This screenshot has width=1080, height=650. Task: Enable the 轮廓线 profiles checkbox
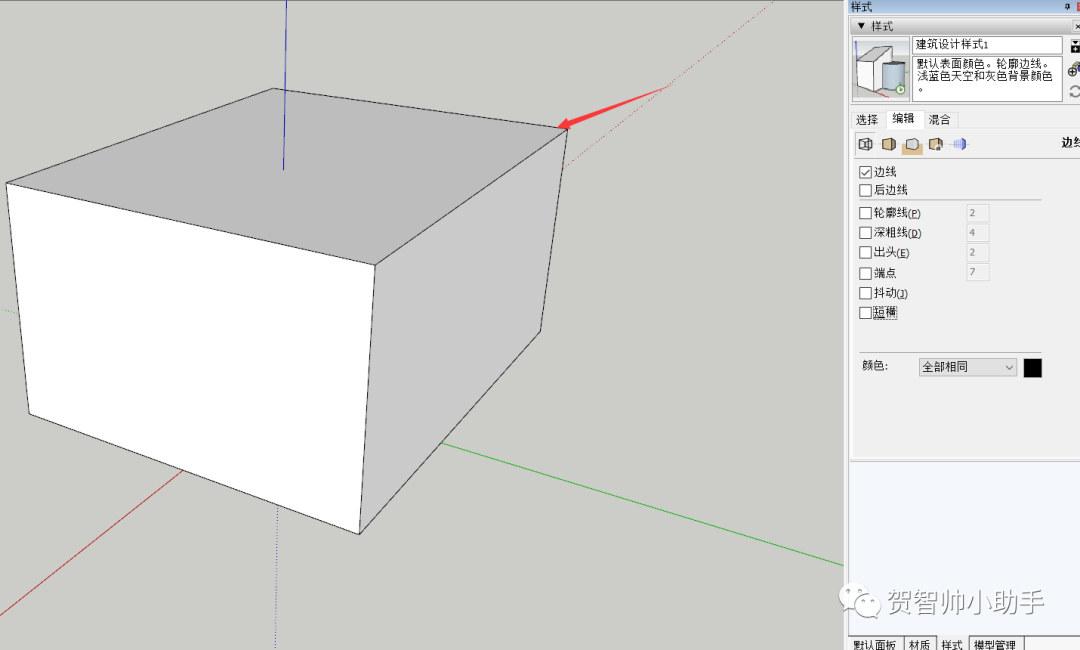click(865, 212)
